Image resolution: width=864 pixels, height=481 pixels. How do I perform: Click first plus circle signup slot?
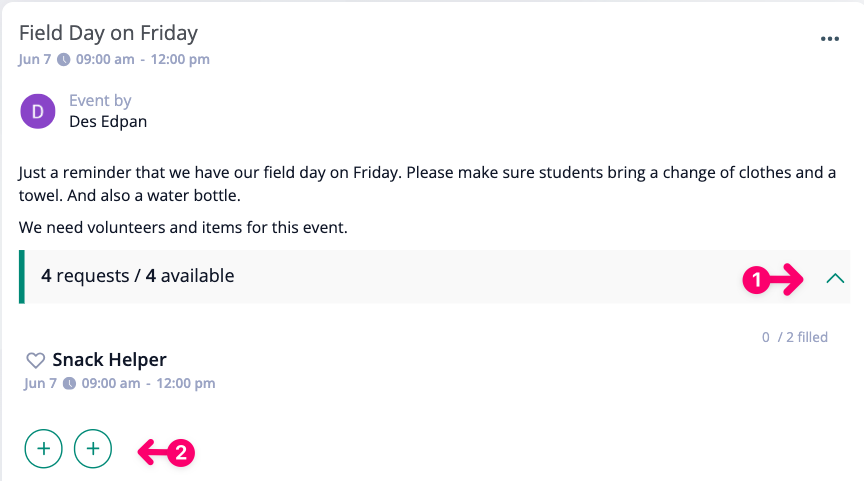44,448
